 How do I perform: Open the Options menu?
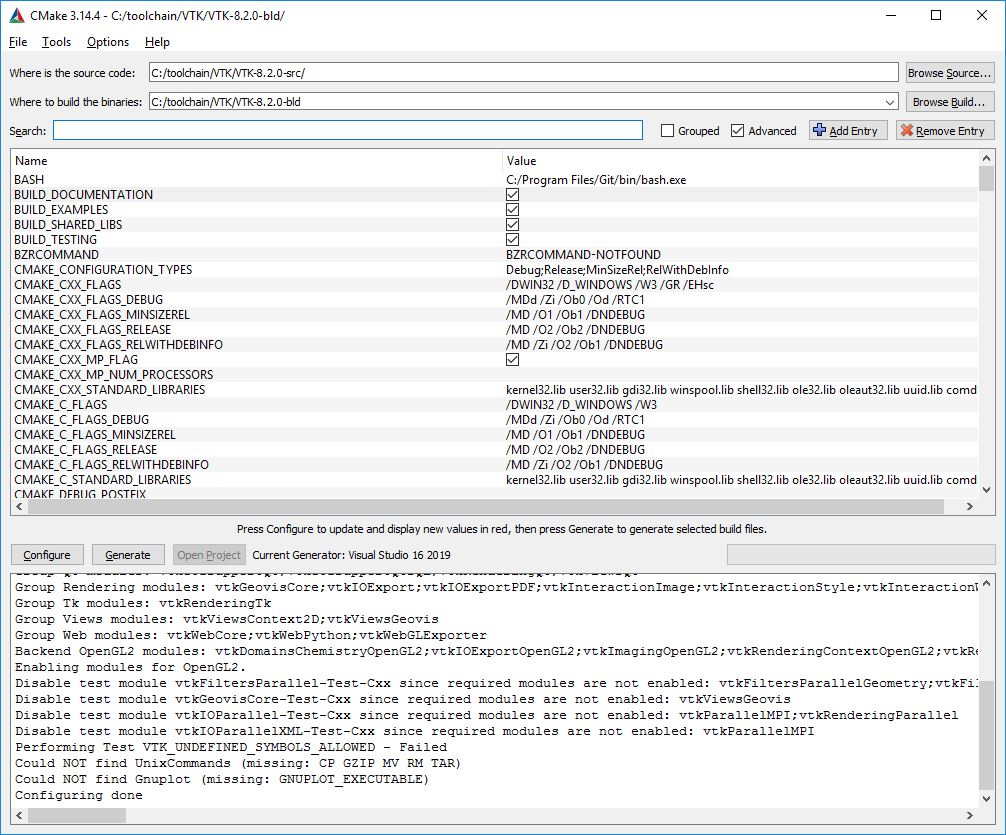[x=108, y=42]
